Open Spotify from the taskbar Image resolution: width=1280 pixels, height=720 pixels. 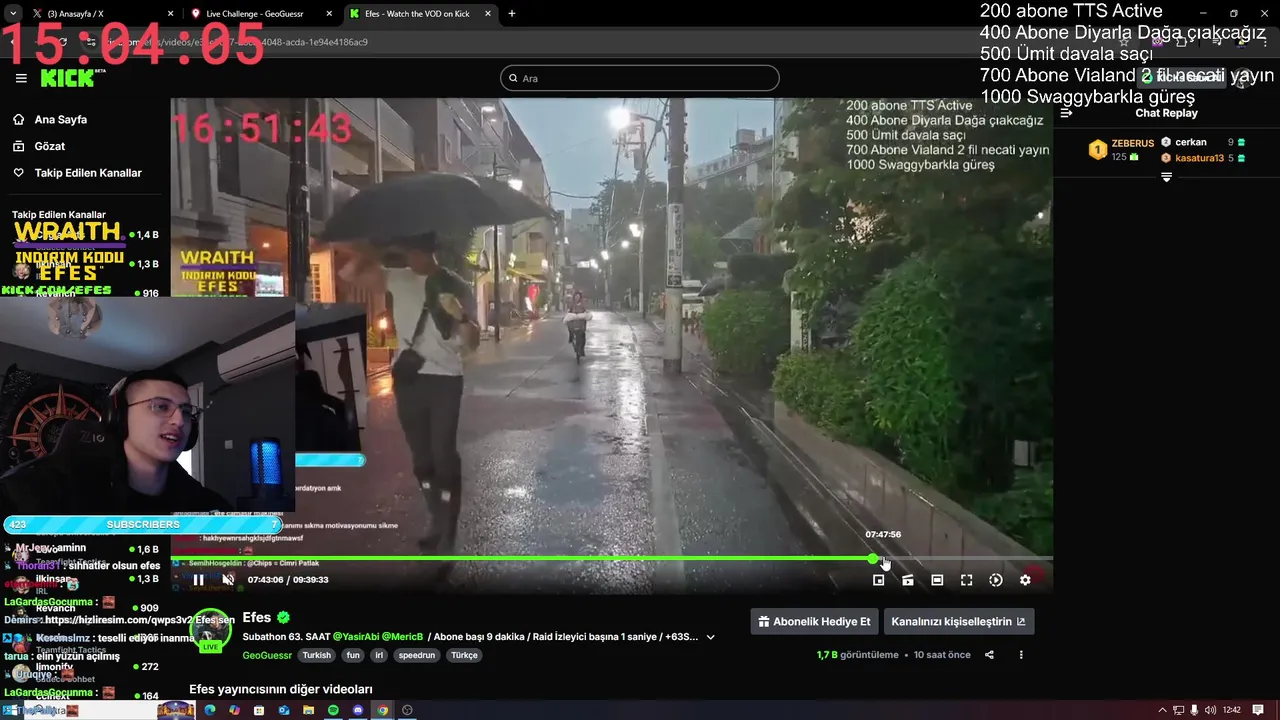333,710
